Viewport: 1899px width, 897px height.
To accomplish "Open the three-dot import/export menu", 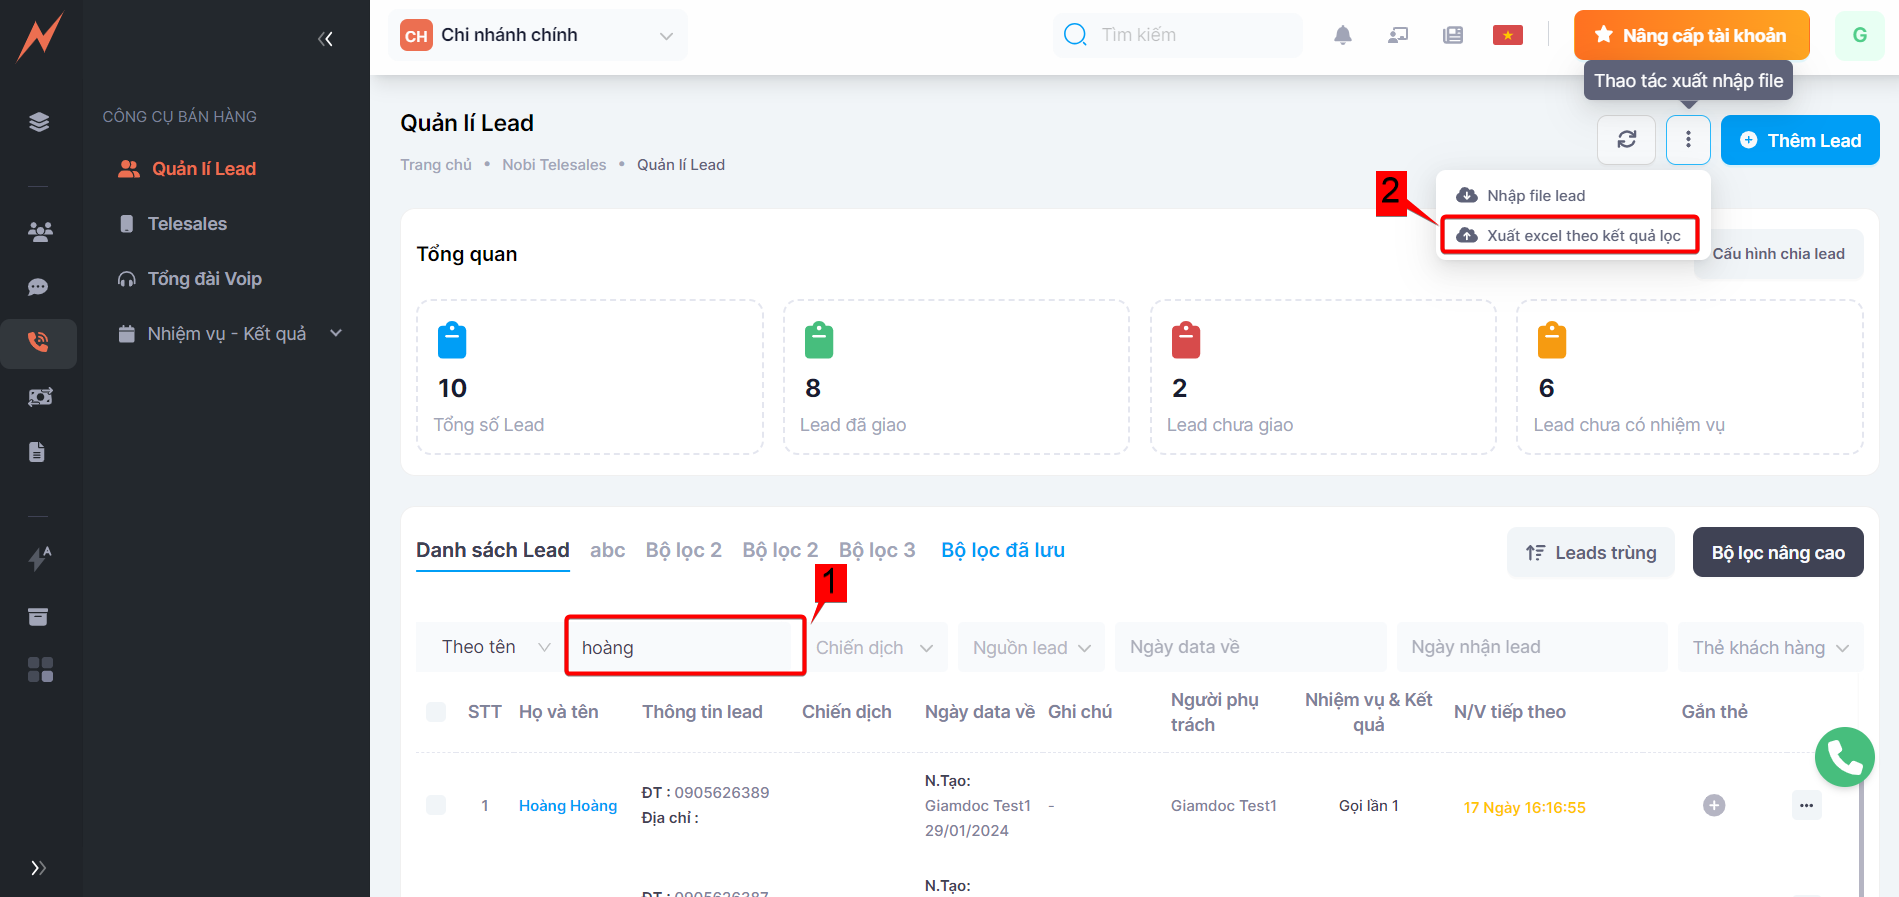I will tap(1687, 140).
